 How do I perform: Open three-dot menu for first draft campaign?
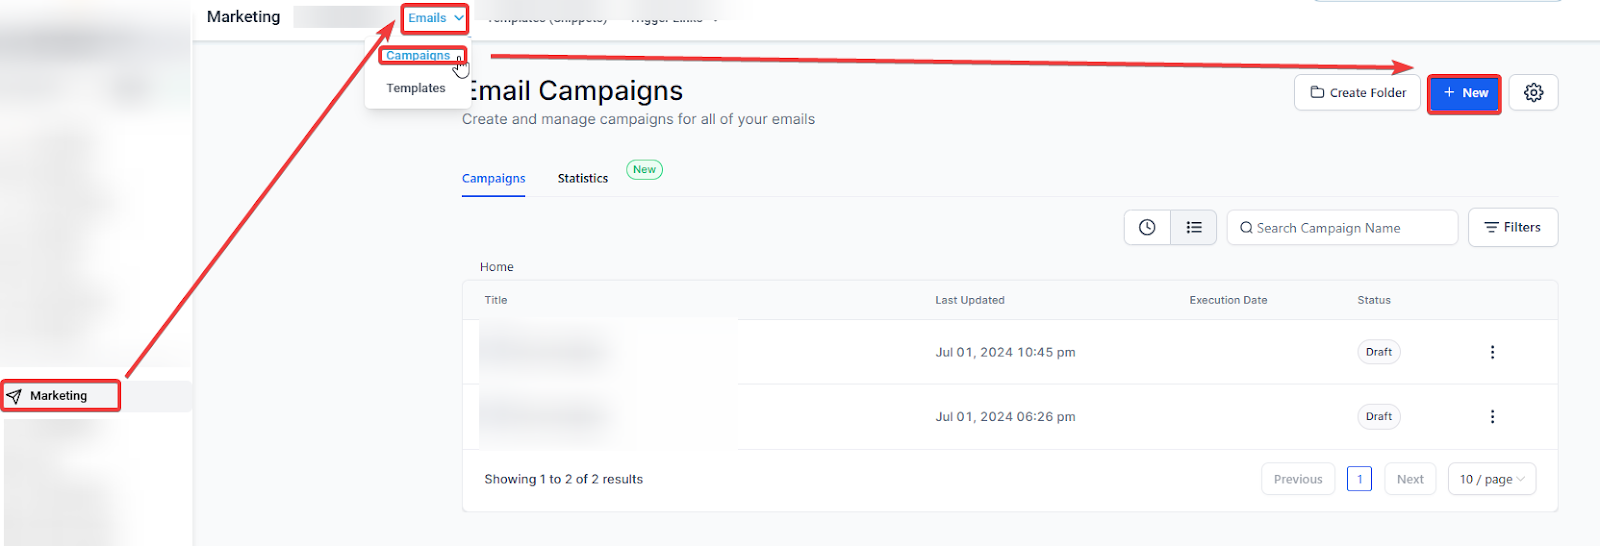tap(1492, 352)
